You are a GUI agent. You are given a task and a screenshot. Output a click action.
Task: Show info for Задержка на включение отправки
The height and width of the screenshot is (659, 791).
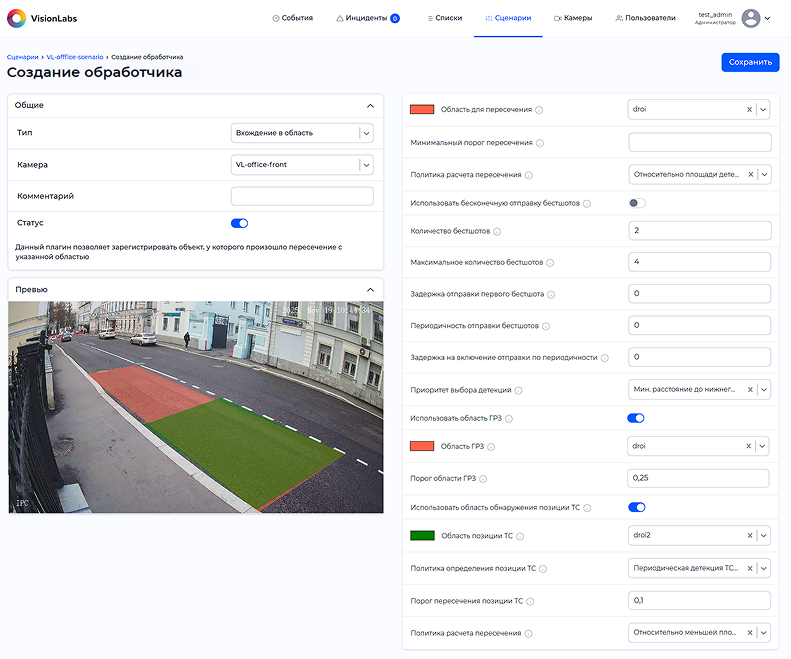pos(604,358)
